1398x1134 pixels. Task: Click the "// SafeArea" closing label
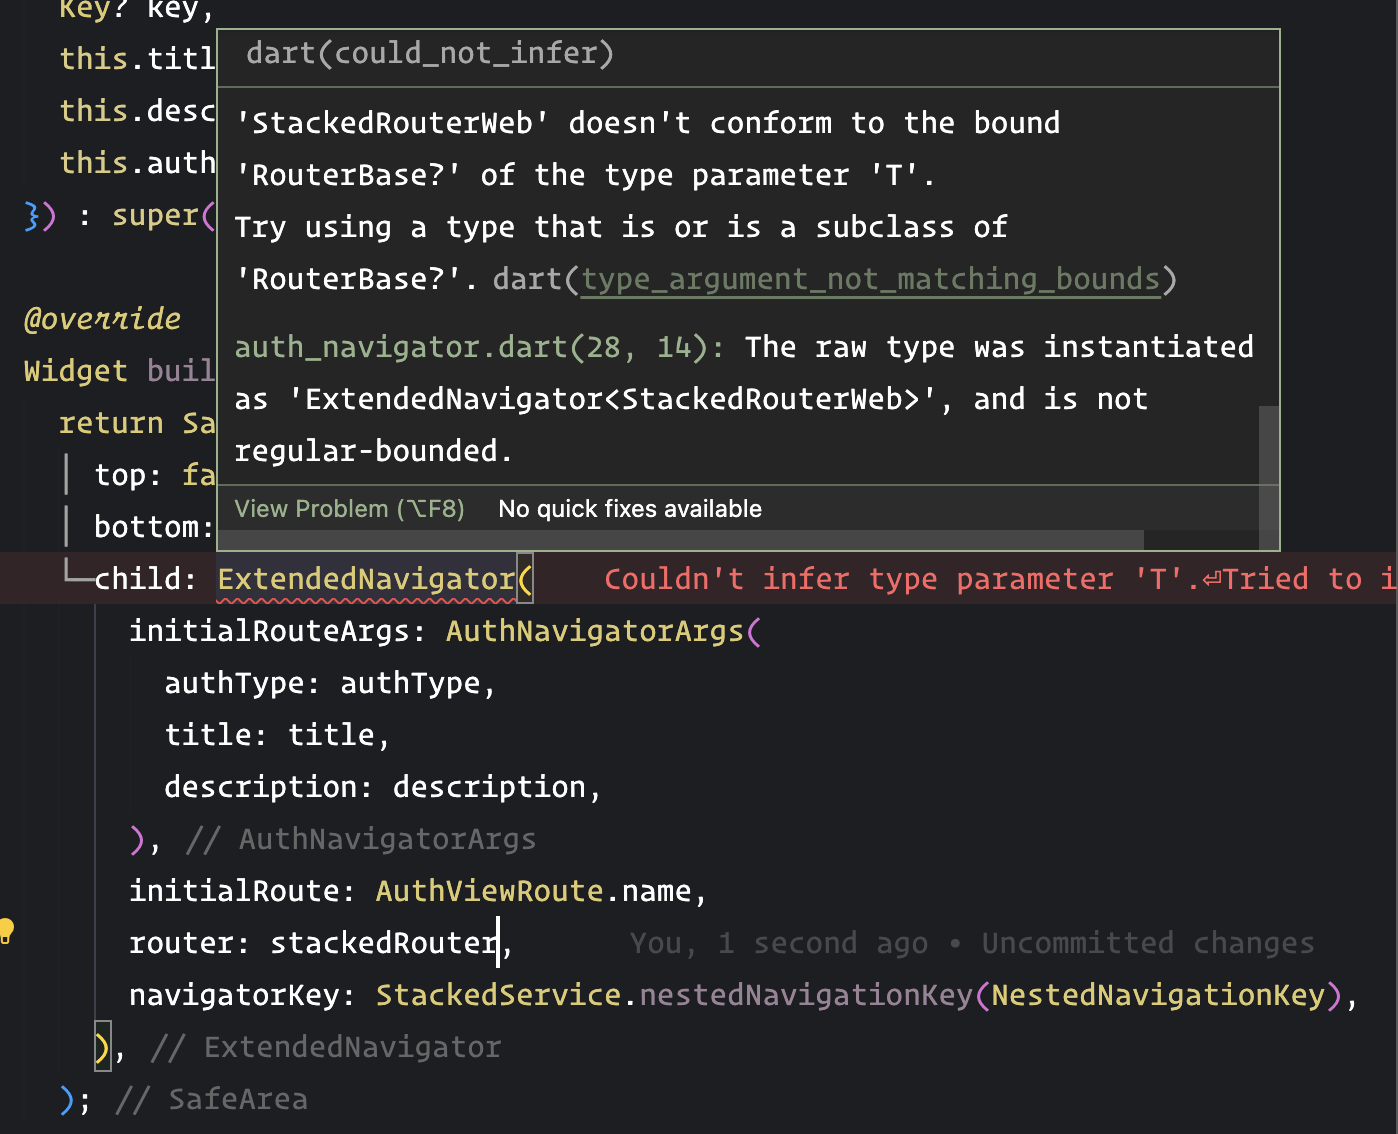tap(211, 1099)
